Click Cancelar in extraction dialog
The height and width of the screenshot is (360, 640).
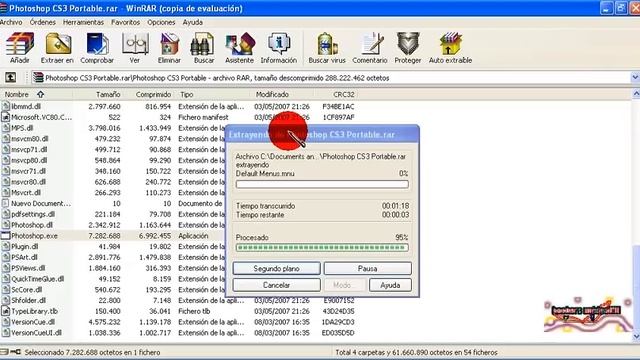tap(276, 285)
